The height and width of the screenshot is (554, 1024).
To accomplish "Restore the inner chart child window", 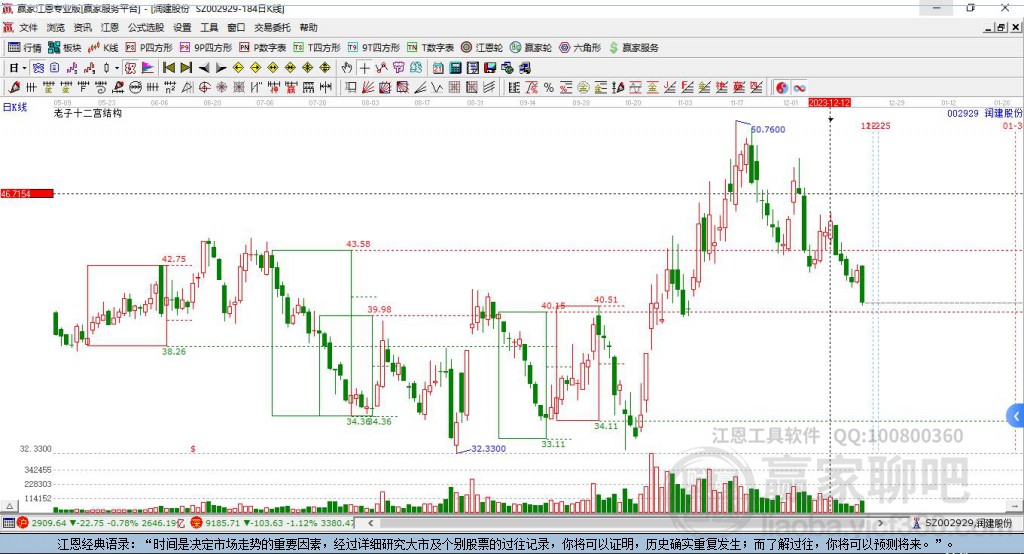I will pyautogui.click(x=1001, y=27).
